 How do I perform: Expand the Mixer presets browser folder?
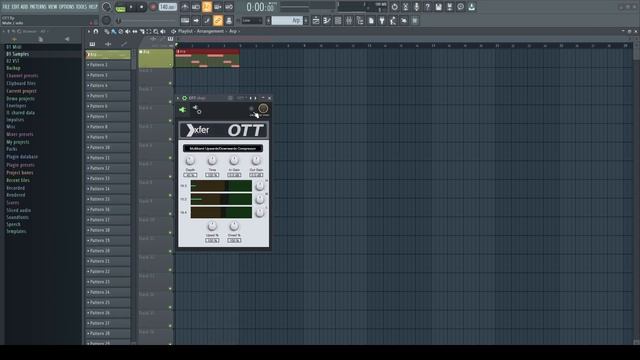pos(20,134)
